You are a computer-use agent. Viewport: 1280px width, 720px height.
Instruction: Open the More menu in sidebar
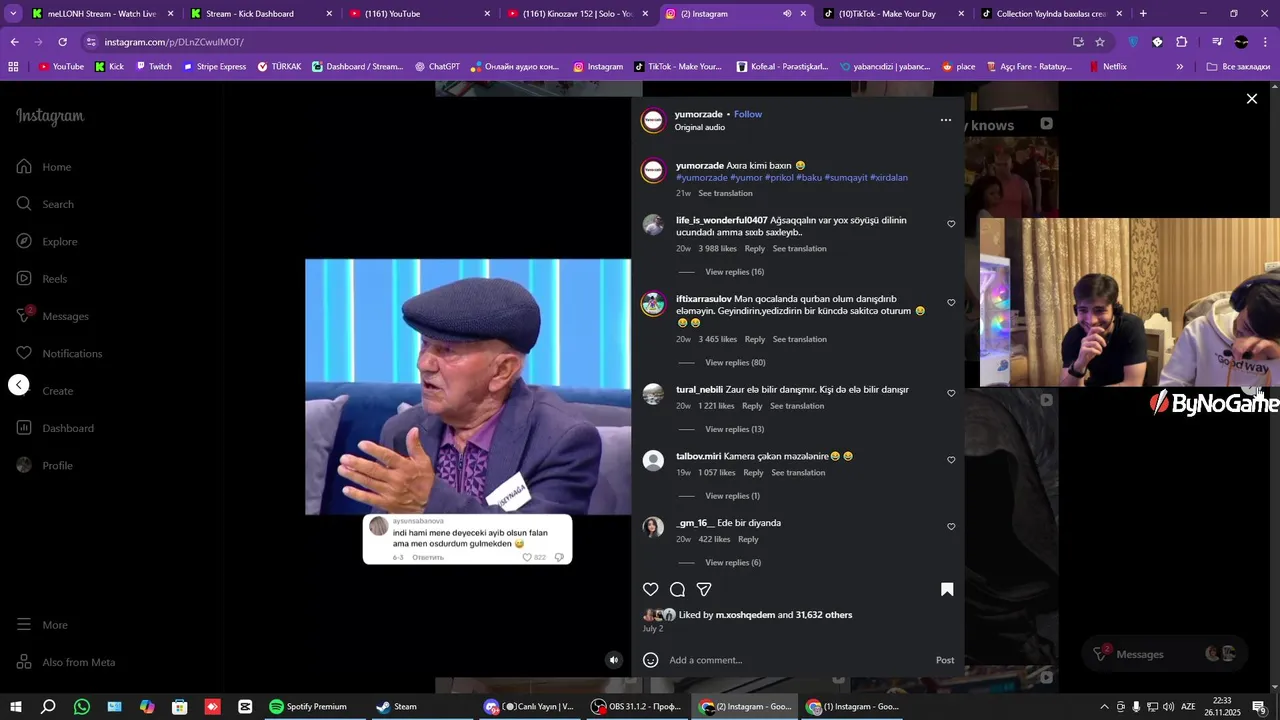click(42, 625)
